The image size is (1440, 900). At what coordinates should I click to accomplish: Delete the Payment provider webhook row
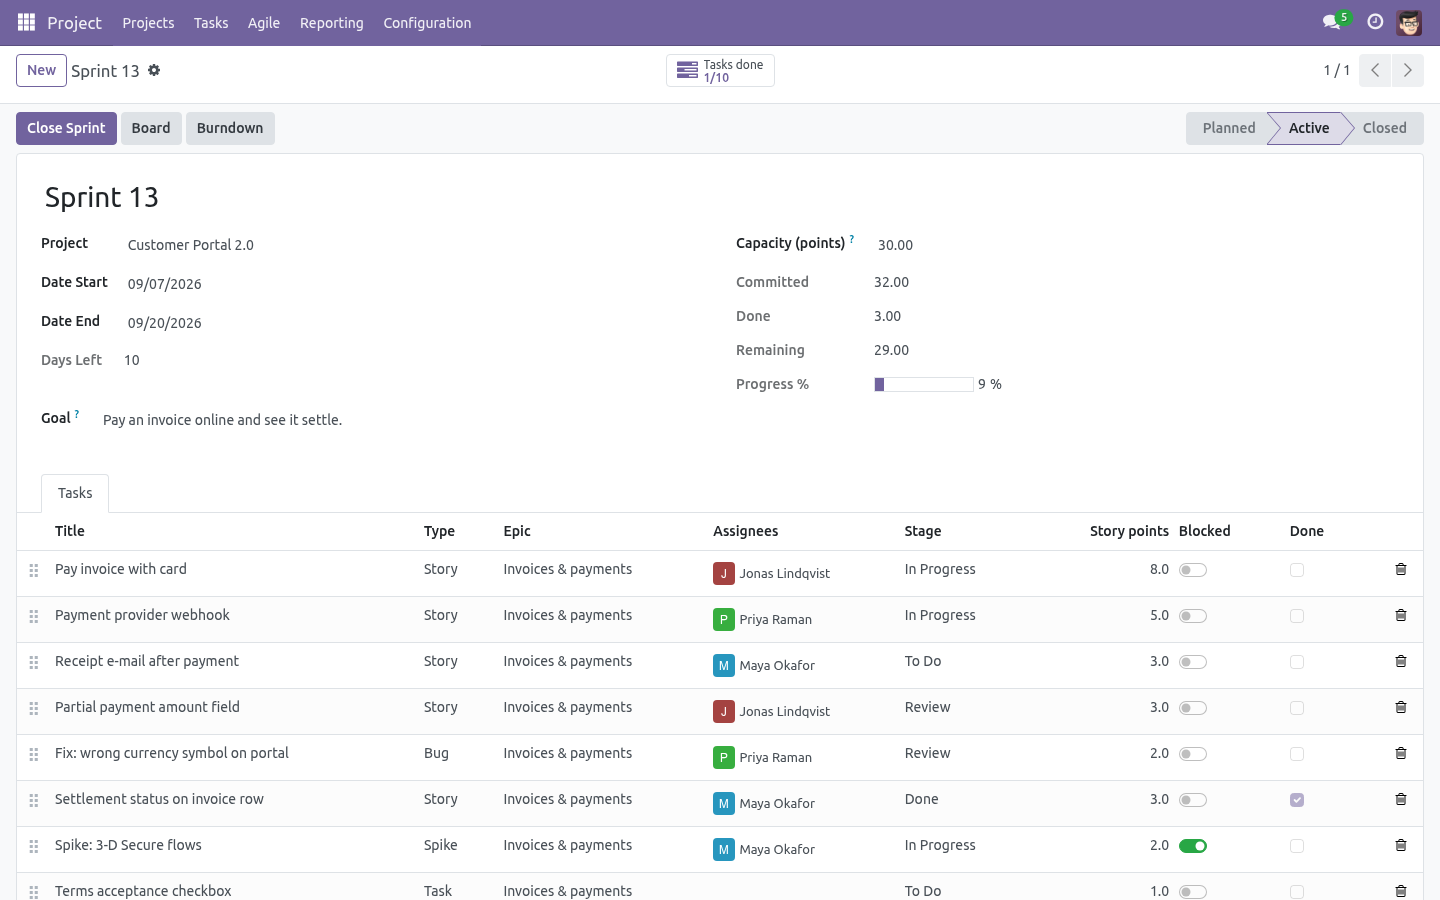click(x=1401, y=615)
